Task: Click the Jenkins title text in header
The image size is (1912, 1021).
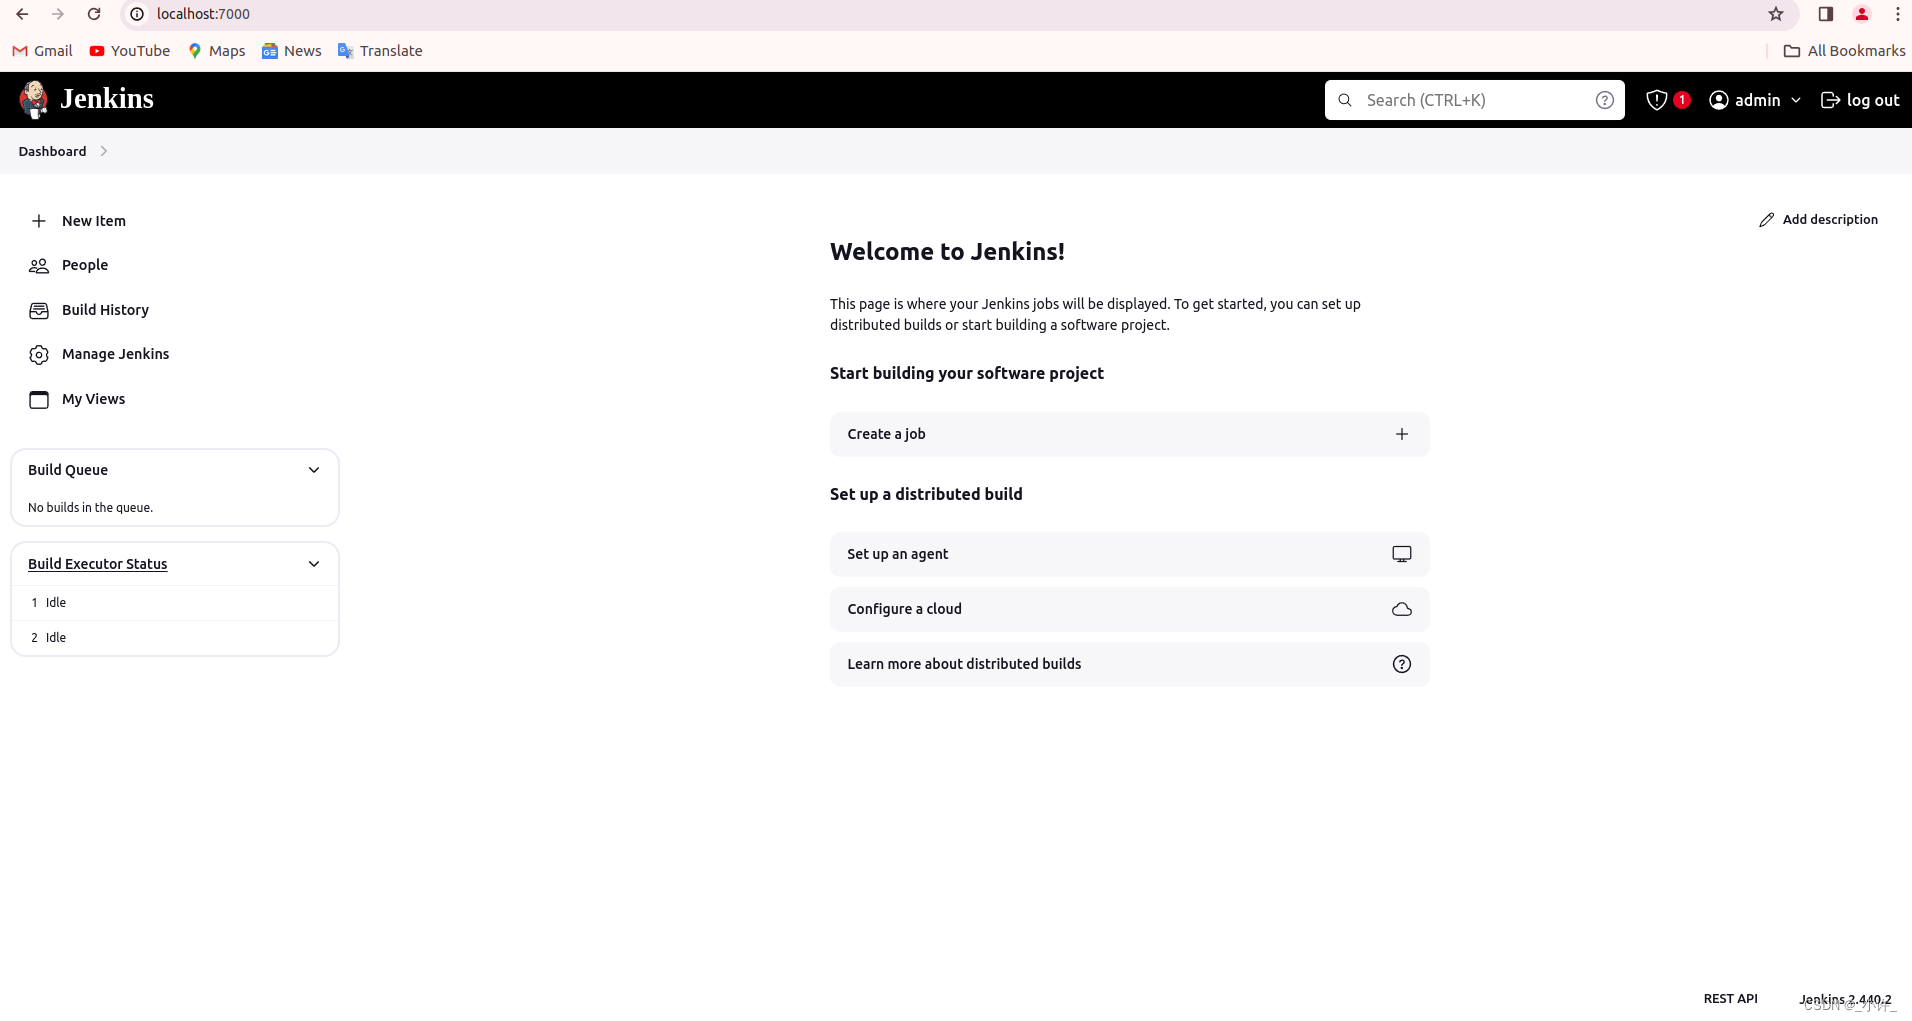Action: 107,99
